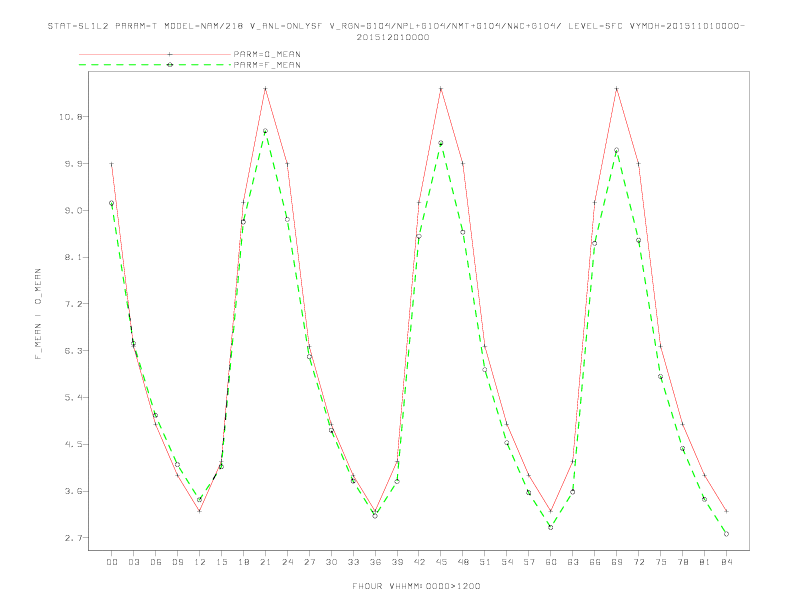The height and width of the screenshot is (612, 792).
Task: Click the x-axis tick label 39
Action: pyautogui.click(x=397, y=562)
